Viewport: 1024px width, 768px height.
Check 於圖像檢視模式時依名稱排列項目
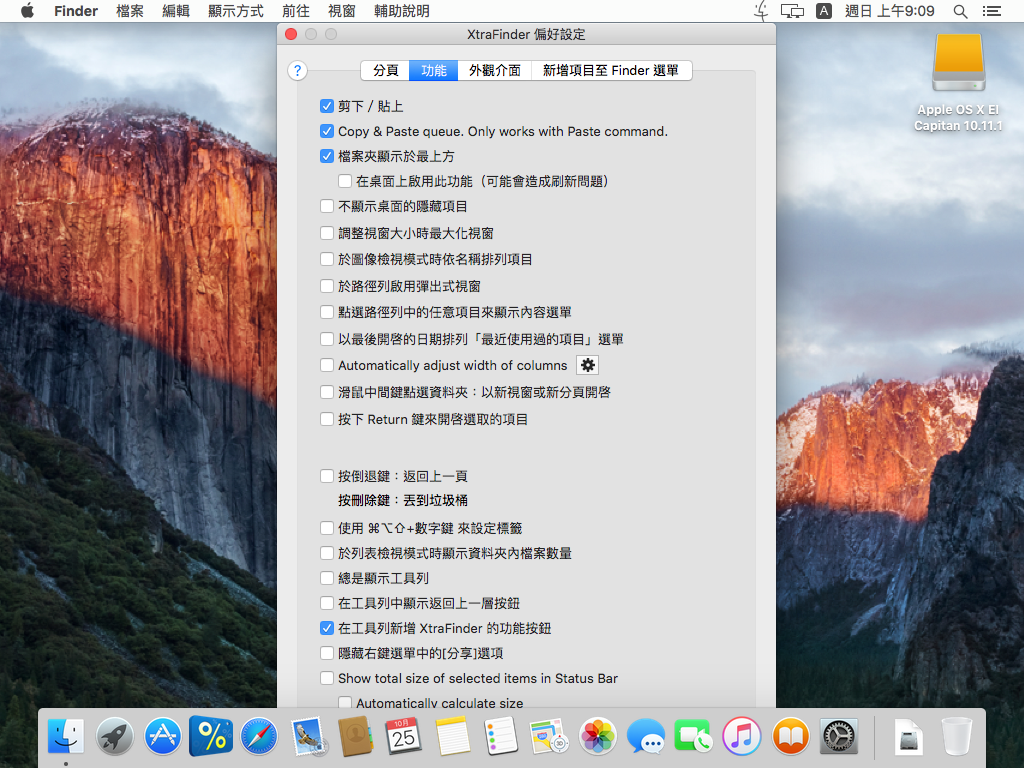[x=327, y=259]
